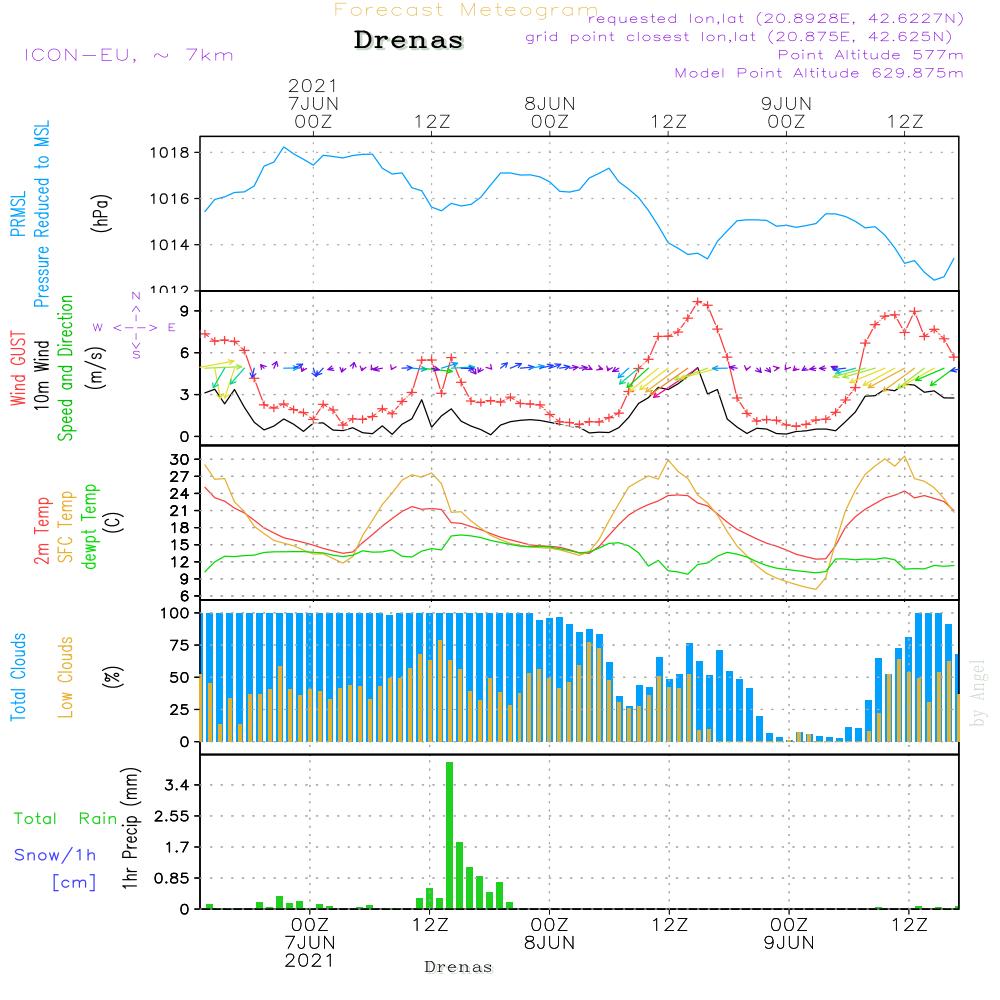Click the 27 tick on temperature axis

point(179,476)
